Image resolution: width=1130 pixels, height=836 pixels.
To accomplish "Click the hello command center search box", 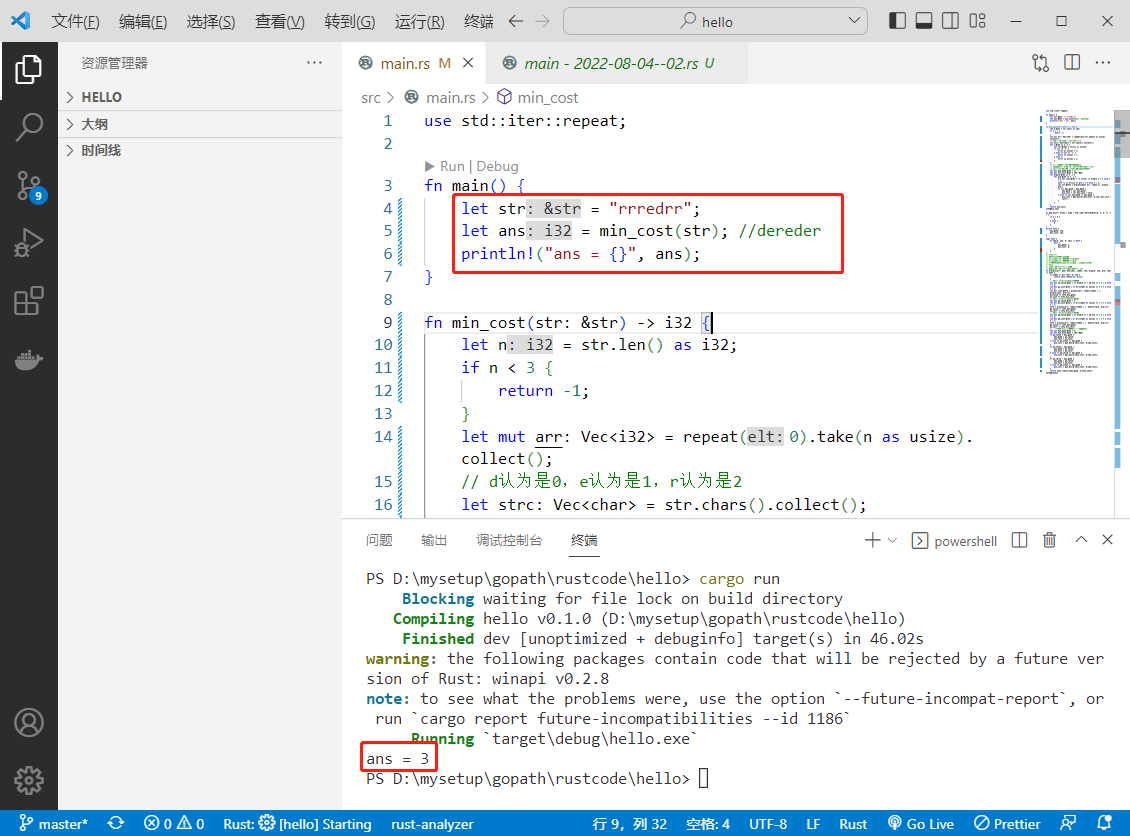I will [715, 22].
